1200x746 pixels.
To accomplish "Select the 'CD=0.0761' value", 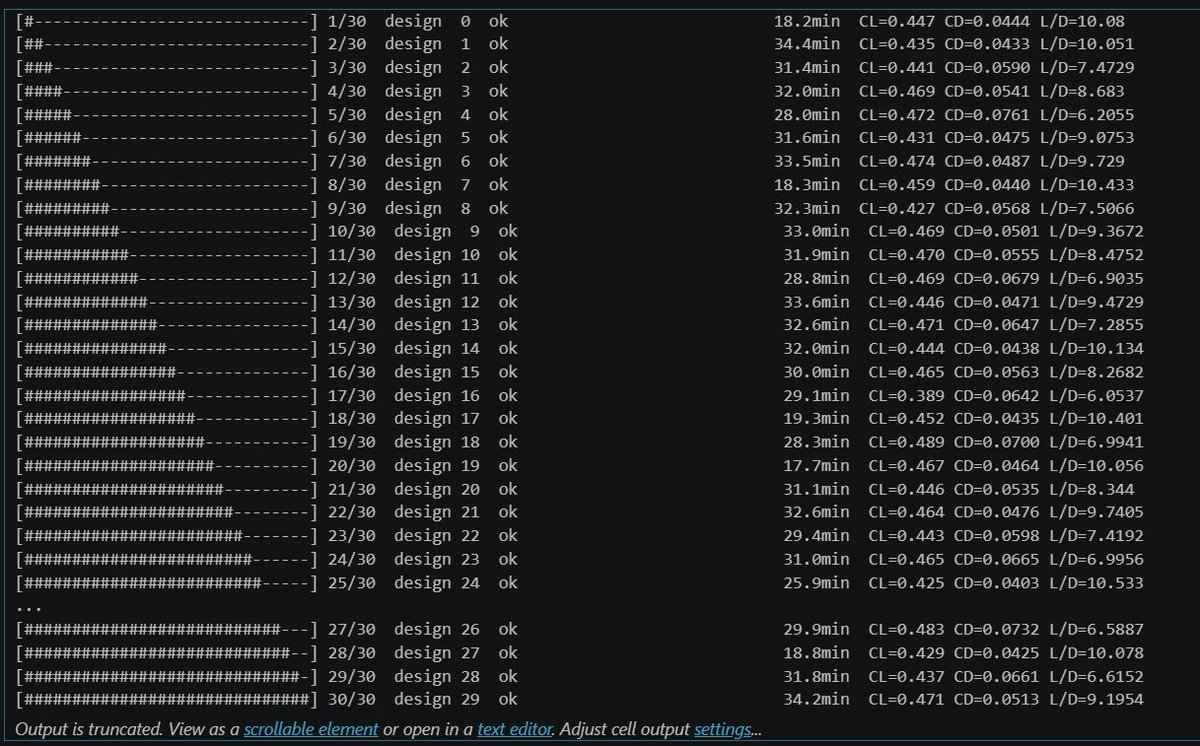I will coord(986,115).
